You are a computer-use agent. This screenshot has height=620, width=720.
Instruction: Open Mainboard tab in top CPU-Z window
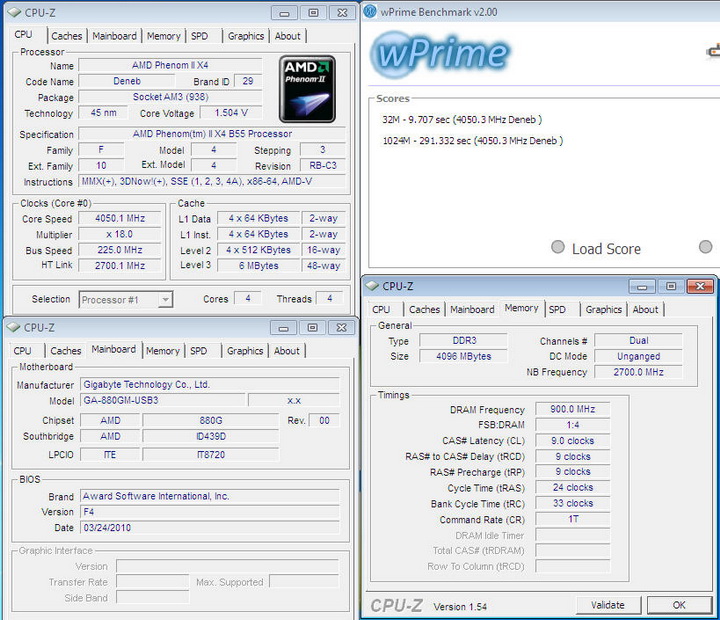click(114, 36)
